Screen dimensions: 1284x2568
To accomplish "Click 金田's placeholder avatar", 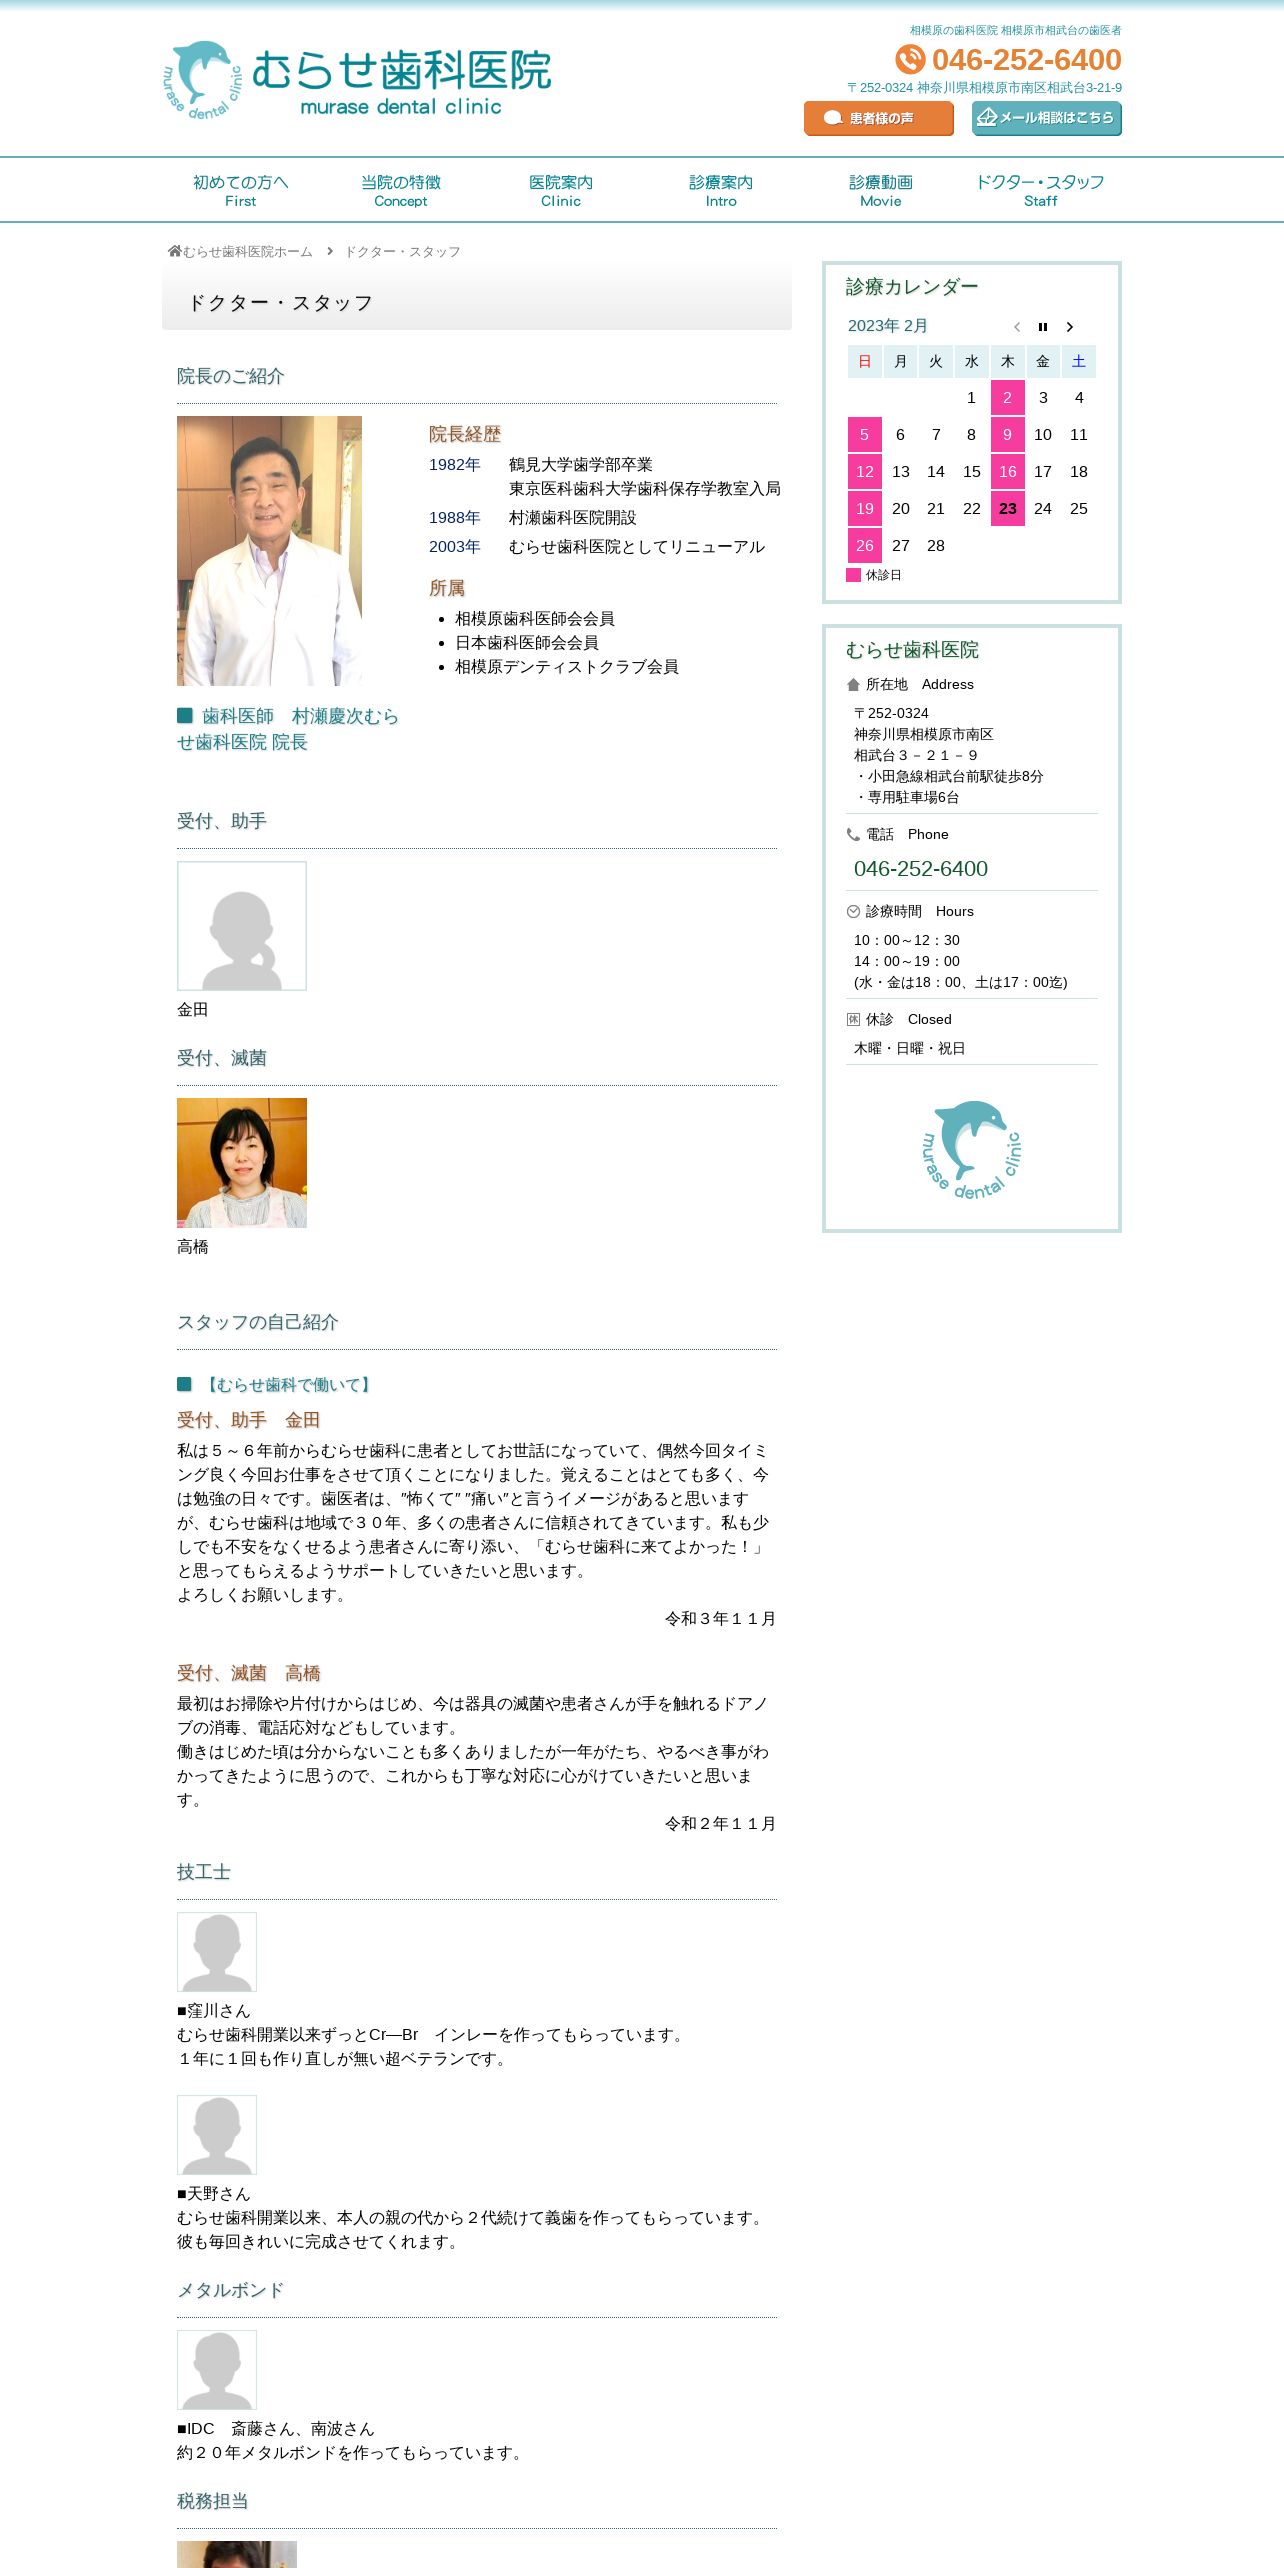I will point(242,926).
